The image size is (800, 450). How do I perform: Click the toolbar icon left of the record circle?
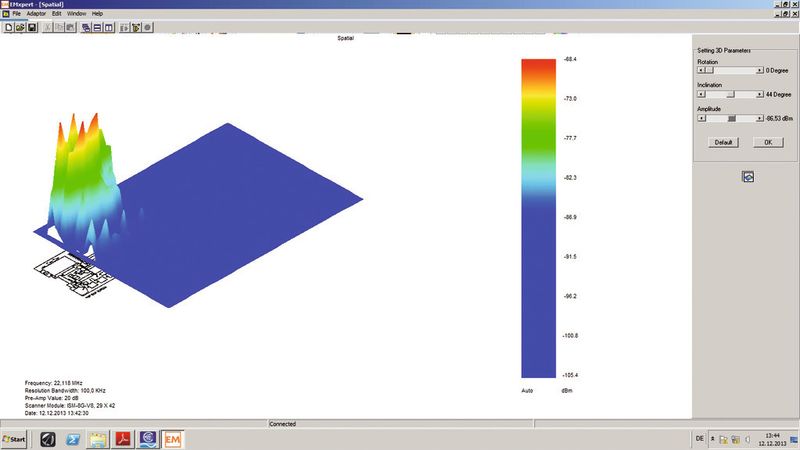coord(136,28)
